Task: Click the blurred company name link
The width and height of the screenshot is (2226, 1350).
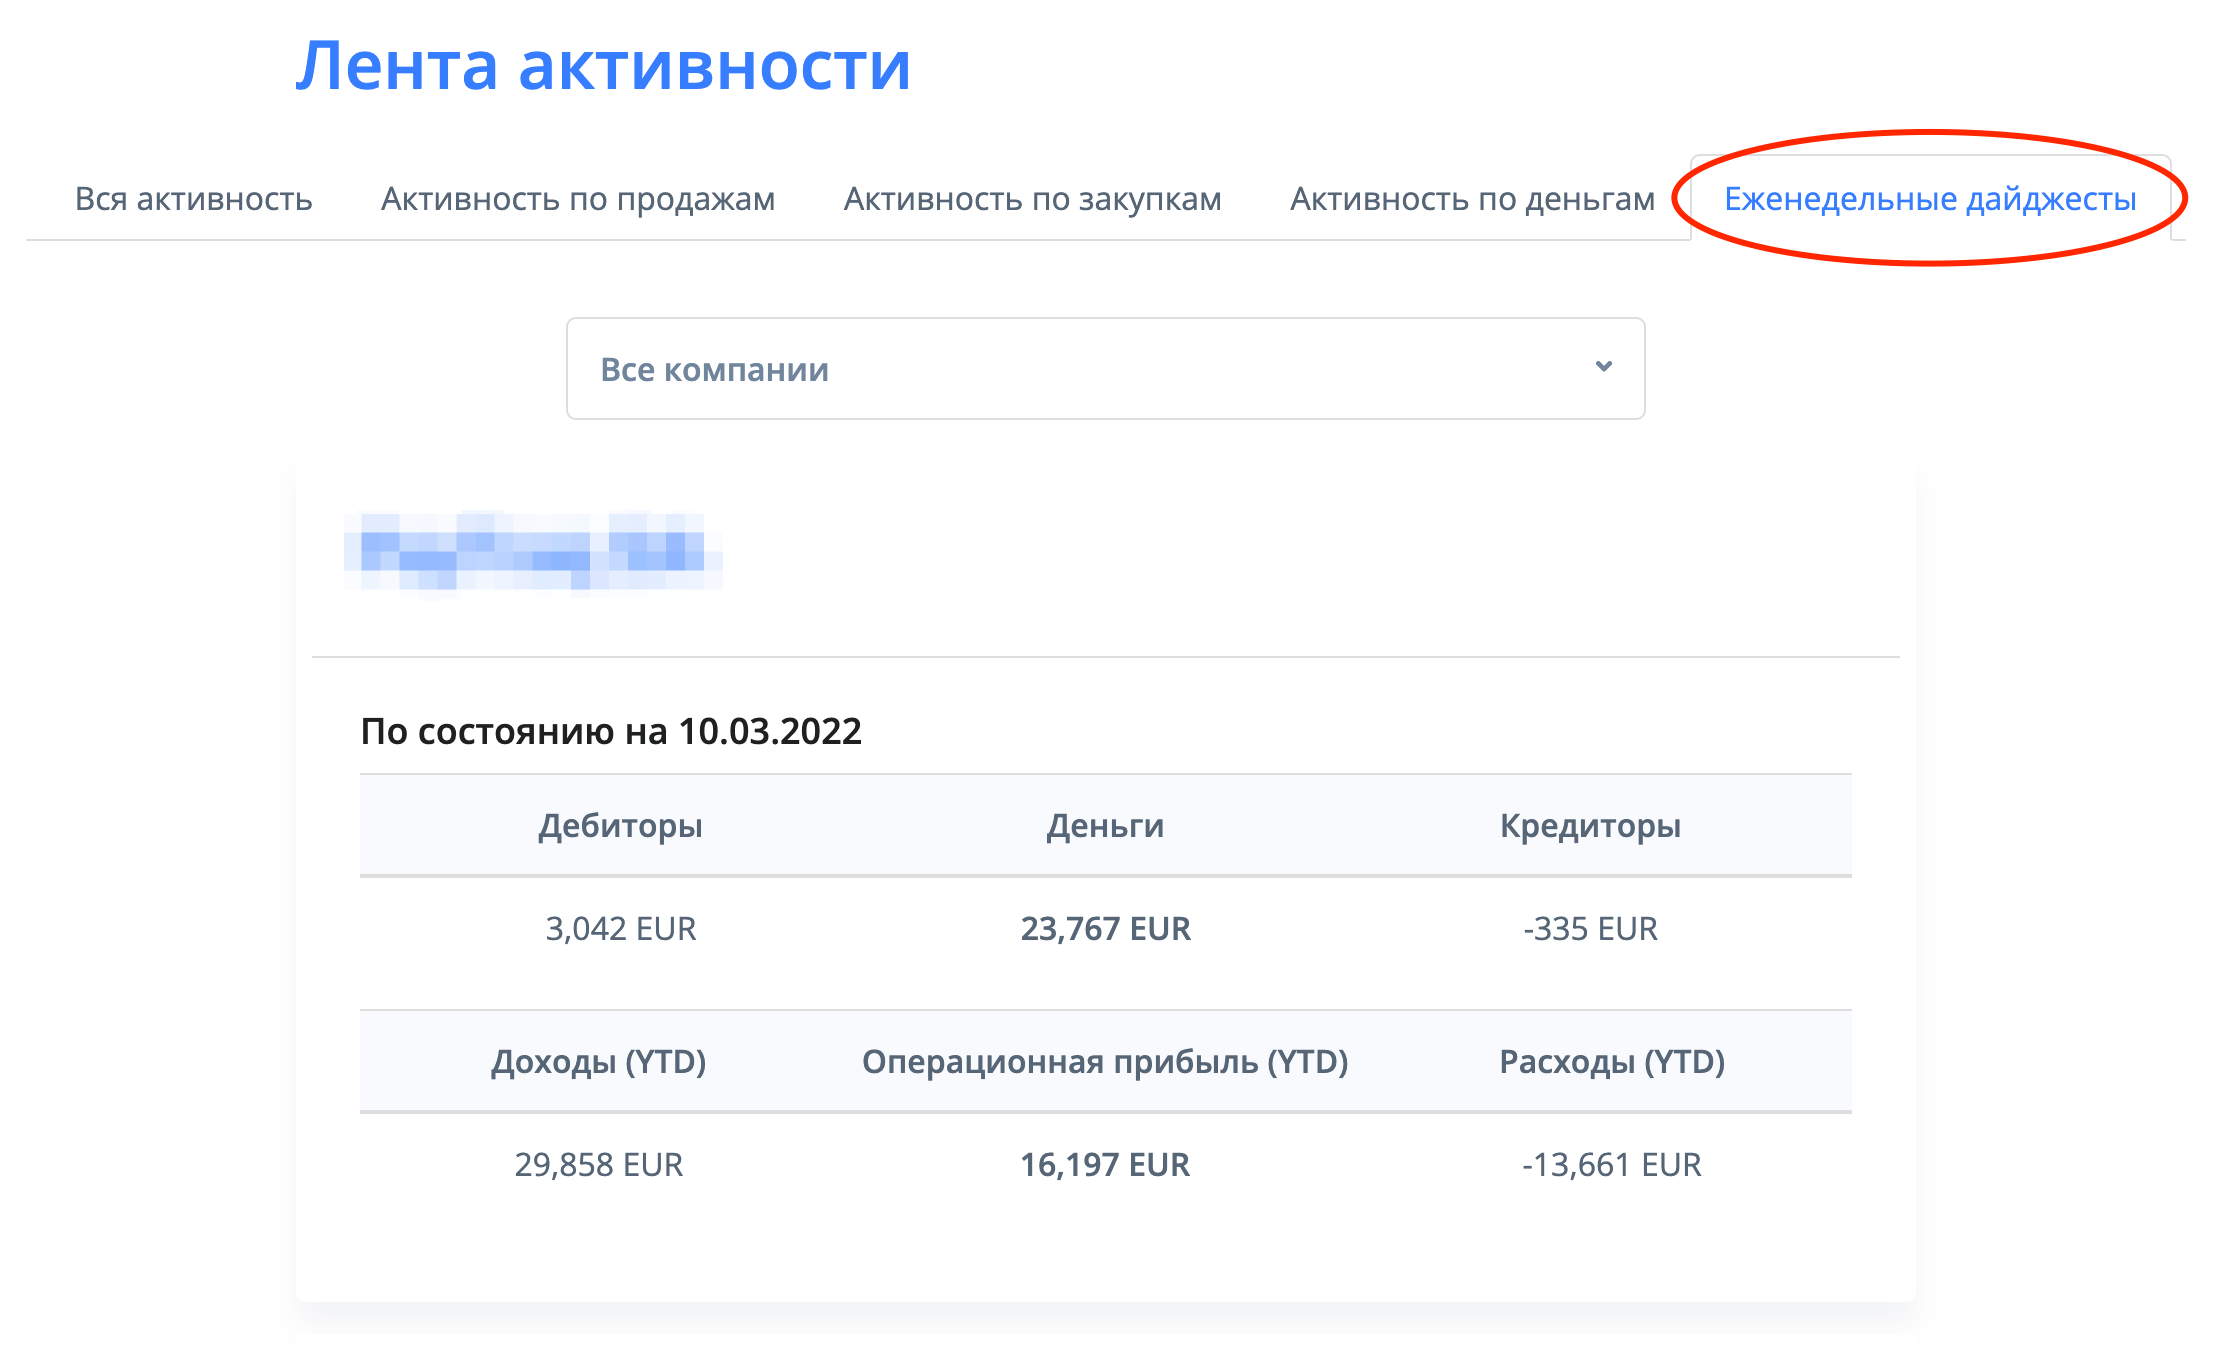Action: [532, 553]
